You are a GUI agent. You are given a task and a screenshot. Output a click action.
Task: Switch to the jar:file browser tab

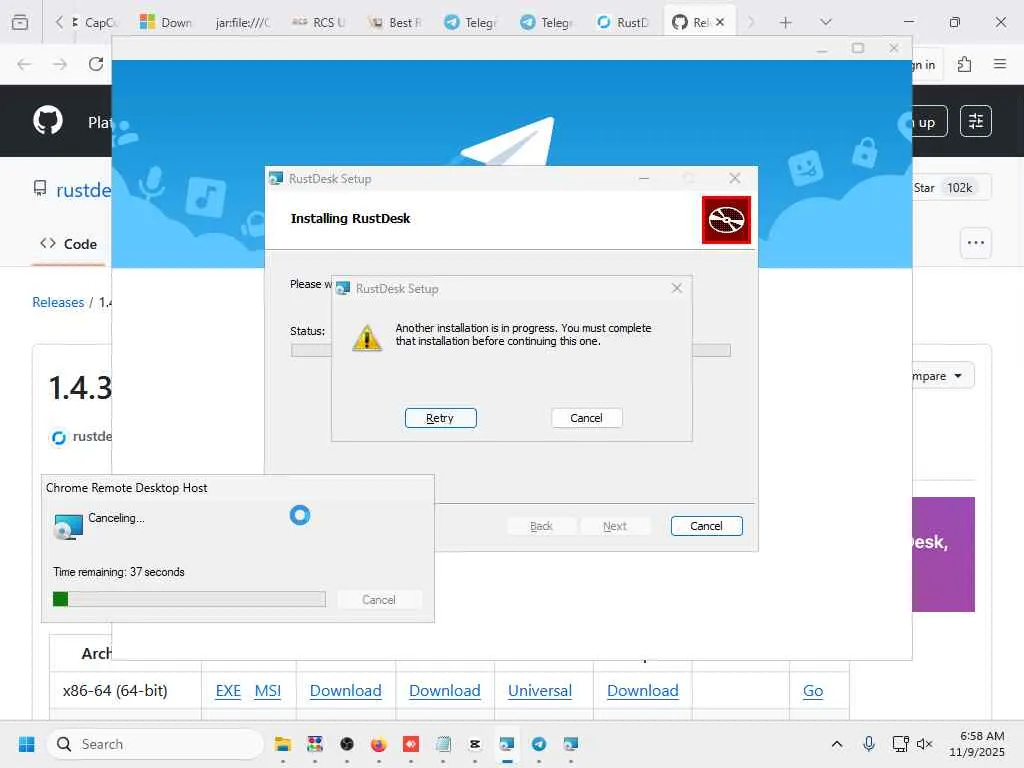click(x=242, y=22)
